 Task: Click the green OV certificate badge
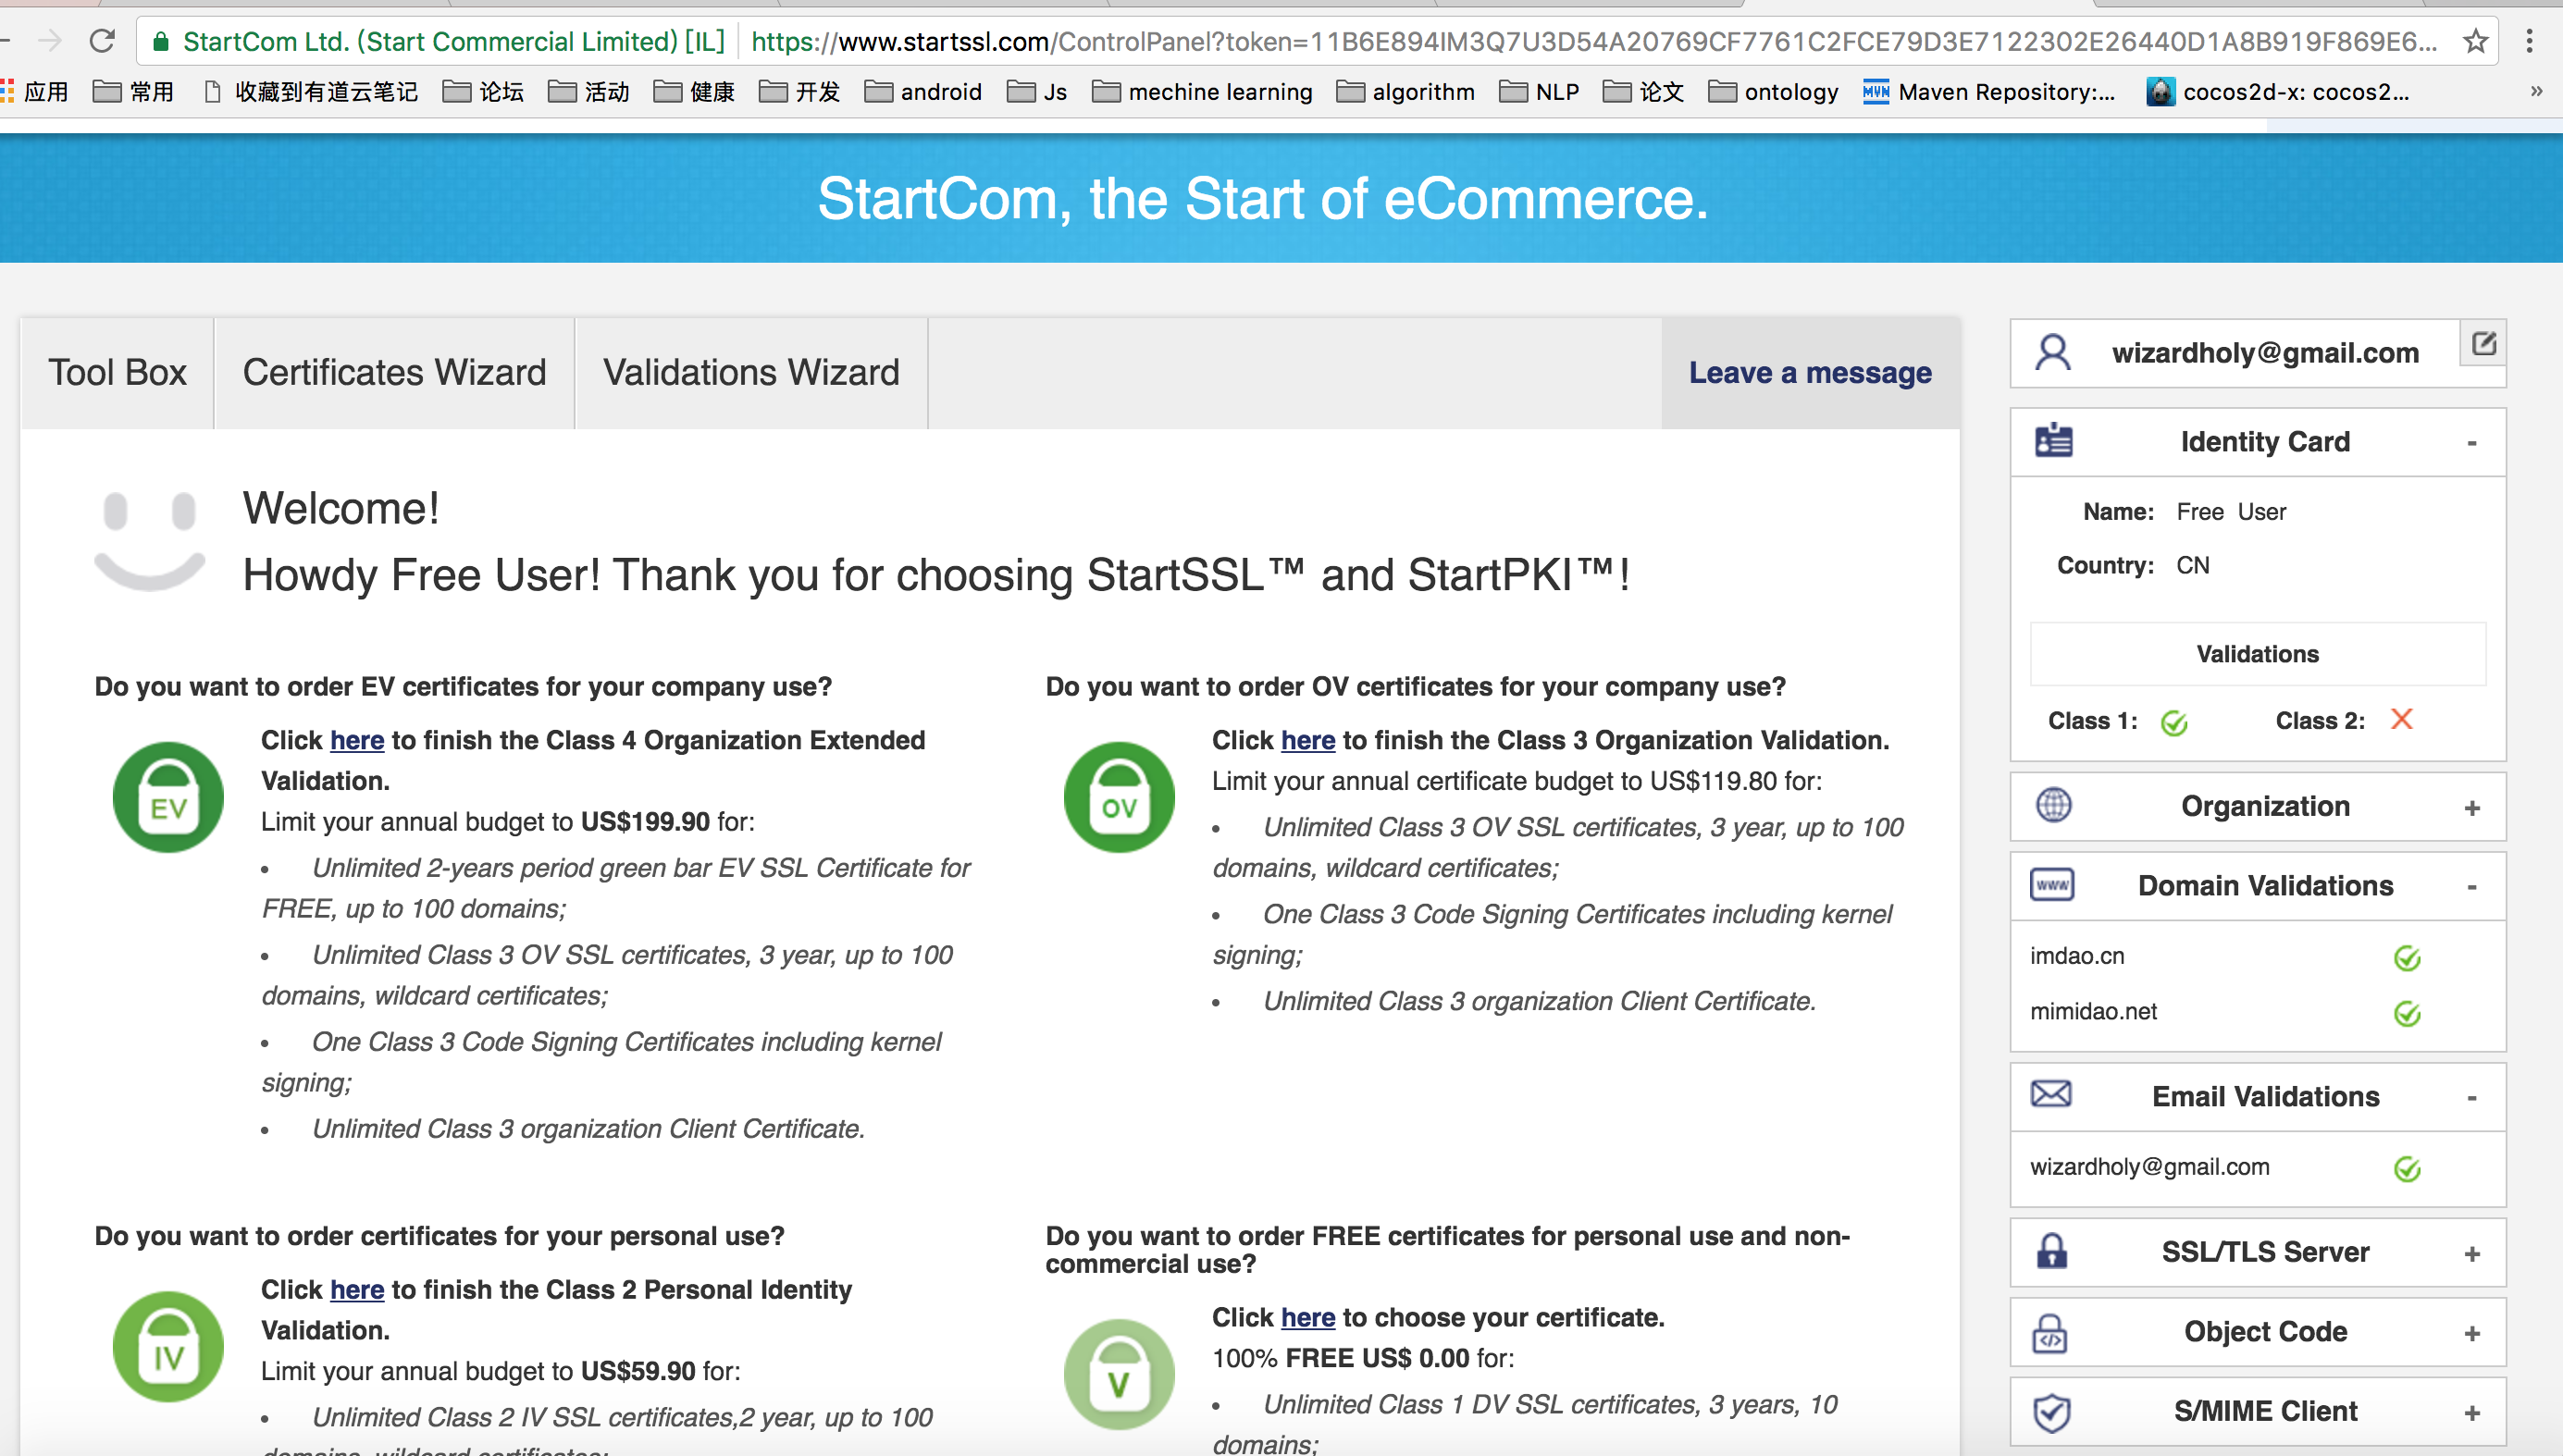click(x=1119, y=797)
